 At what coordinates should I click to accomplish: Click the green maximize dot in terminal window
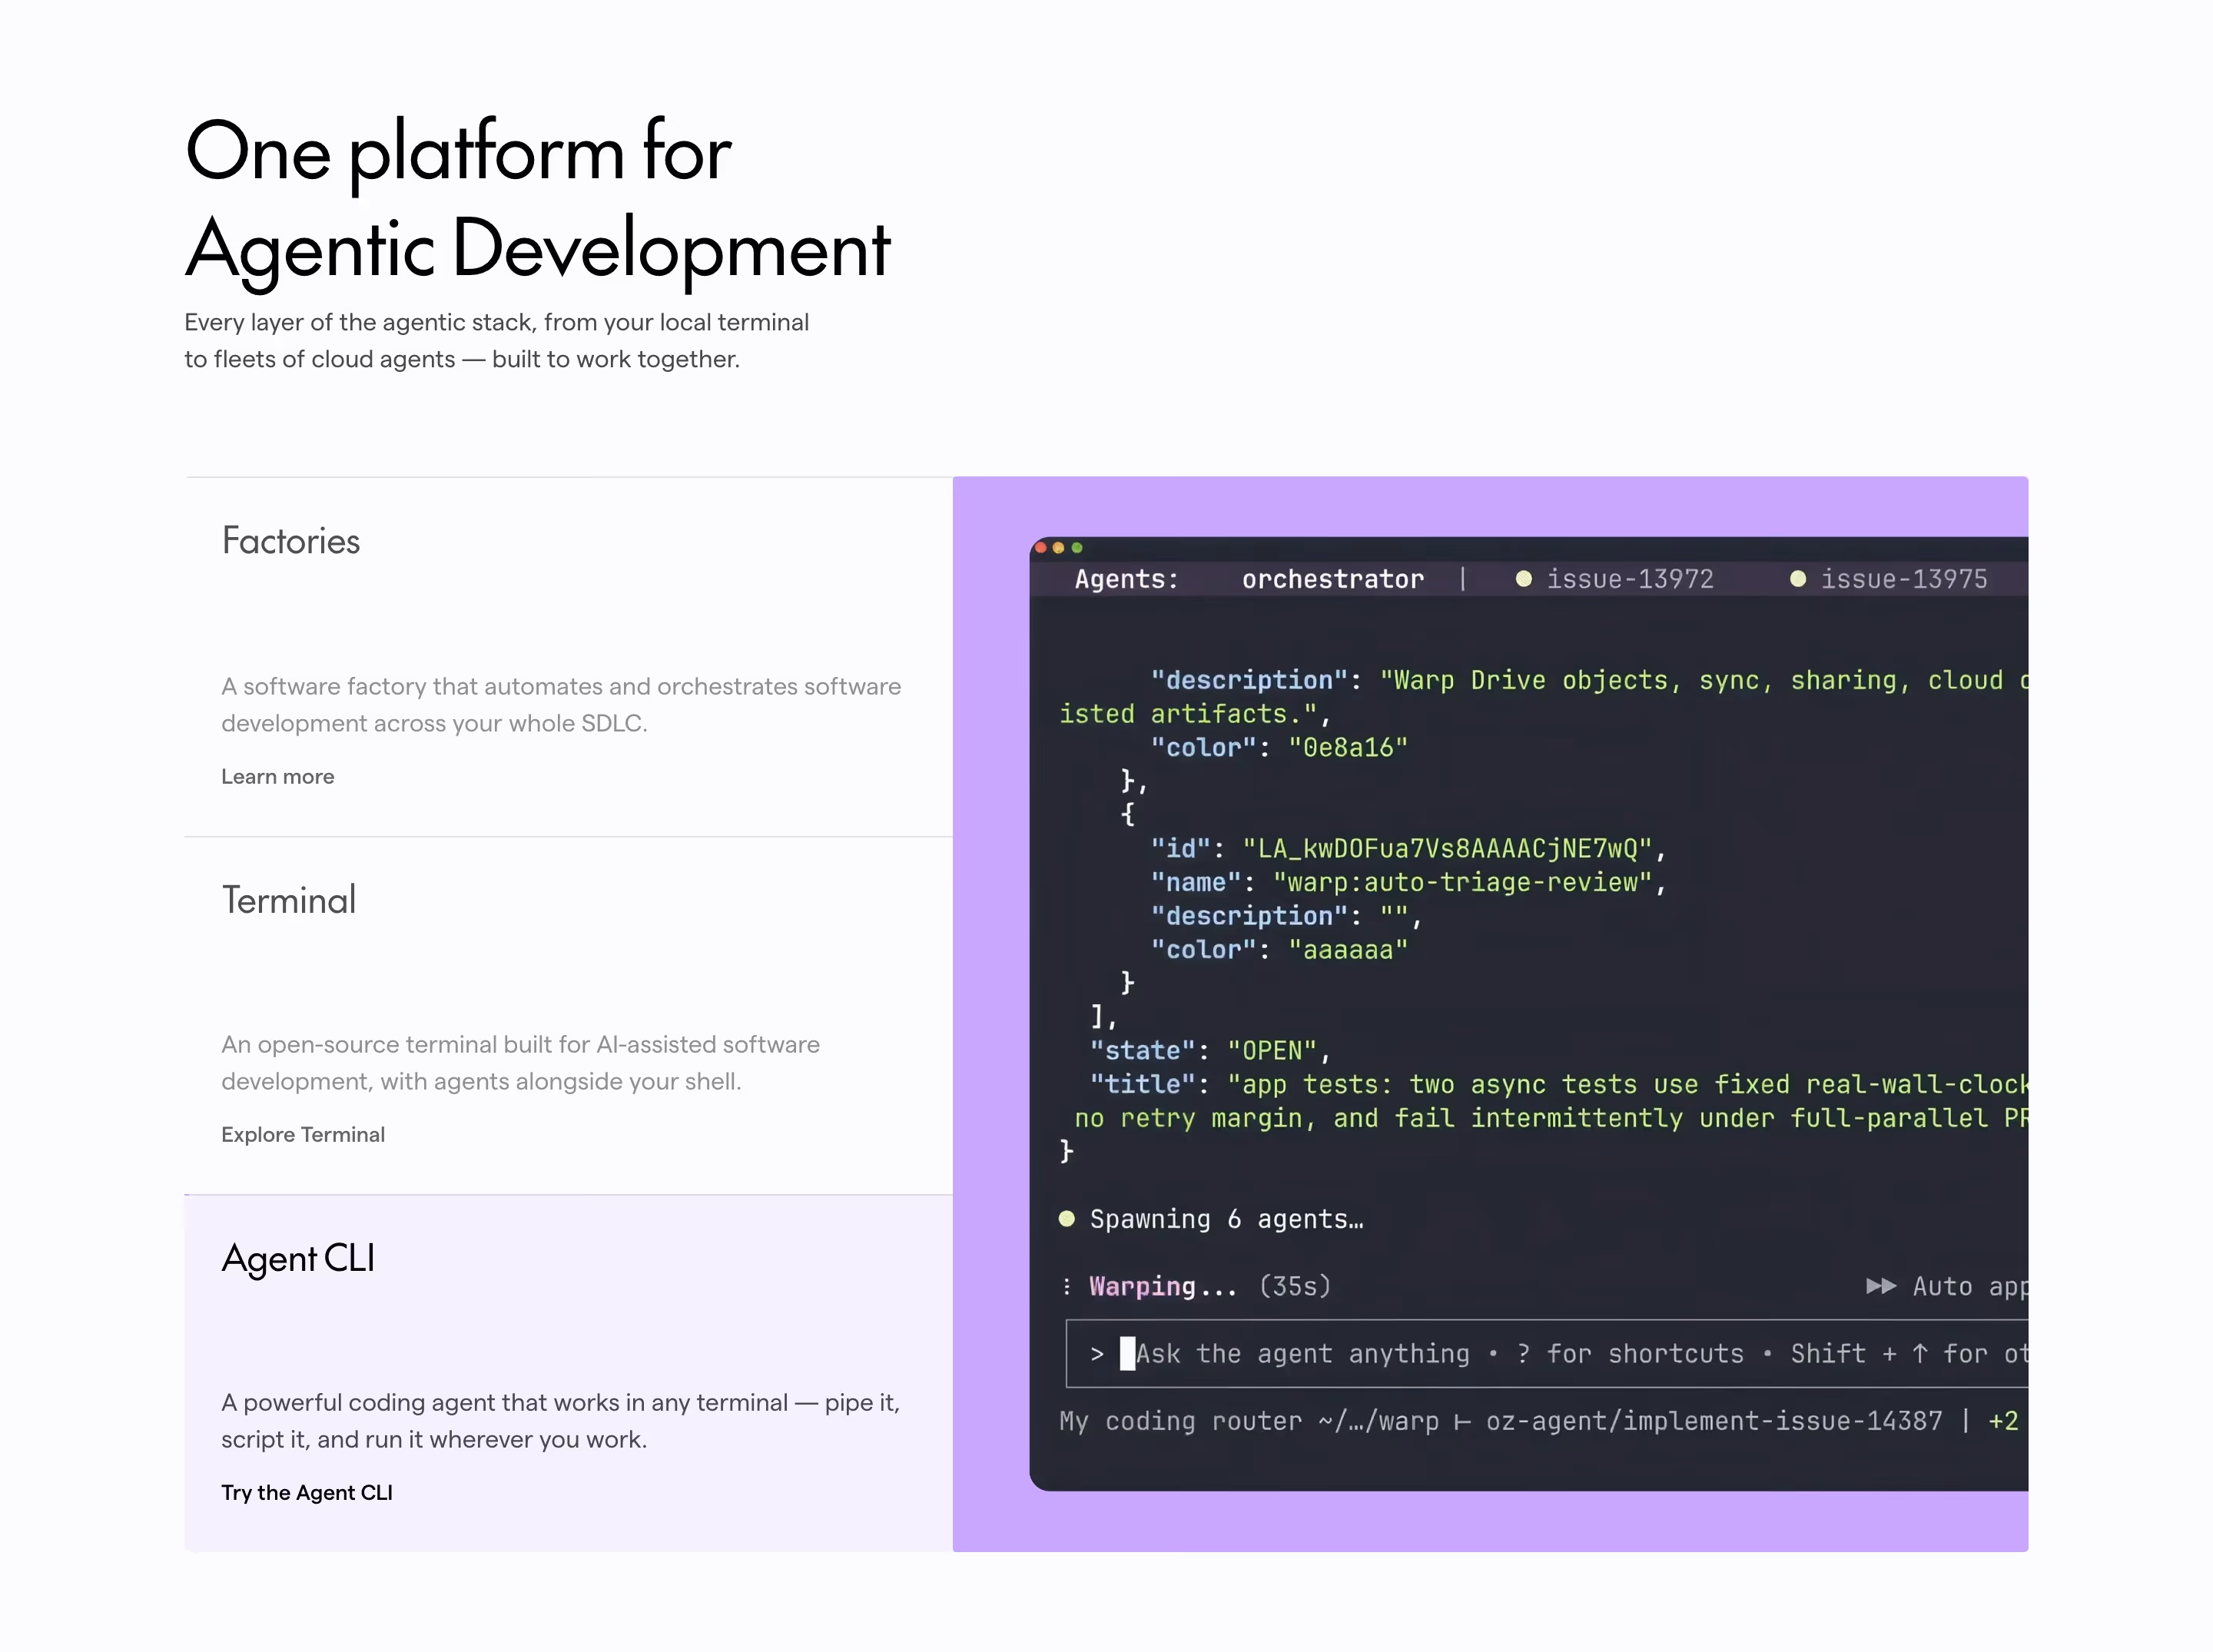coord(1077,547)
